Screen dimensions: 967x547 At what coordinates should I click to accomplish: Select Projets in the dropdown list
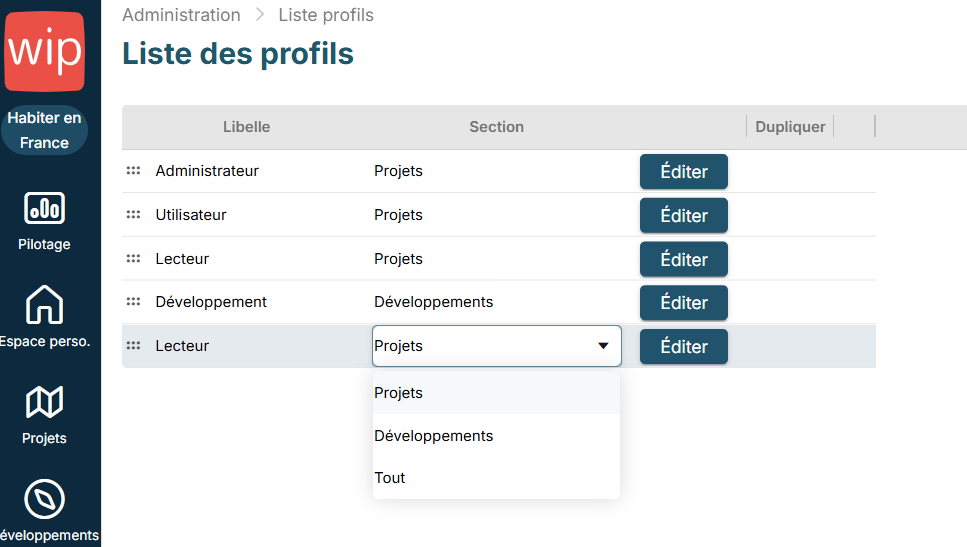point(398,393)
